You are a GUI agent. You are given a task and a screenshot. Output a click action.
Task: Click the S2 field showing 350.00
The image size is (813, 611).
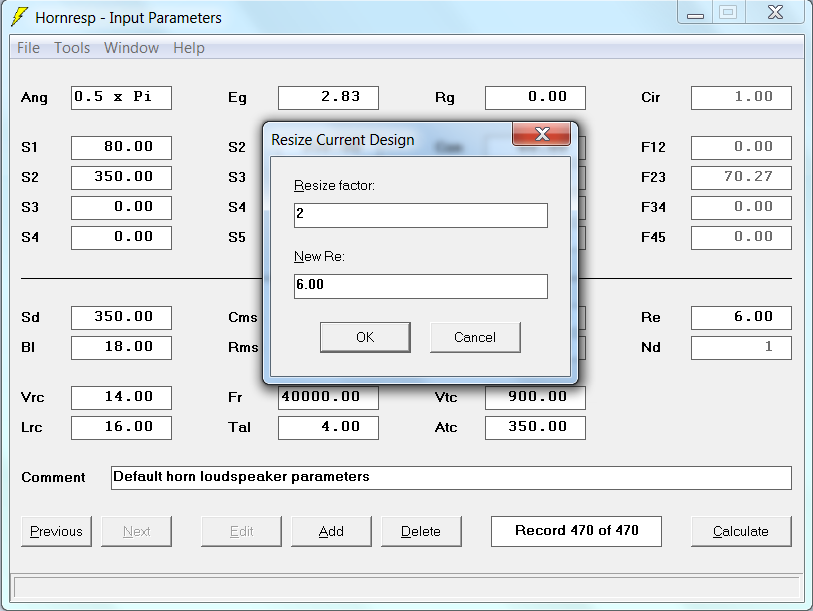[x=121, y=178]
